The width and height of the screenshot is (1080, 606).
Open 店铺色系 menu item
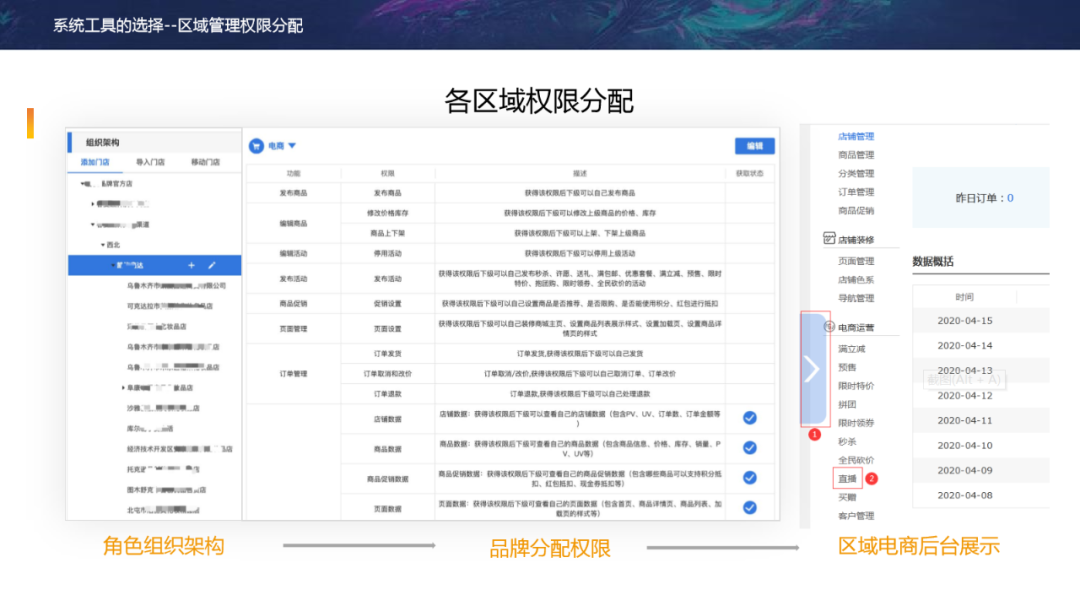click(x=856, y=280)
